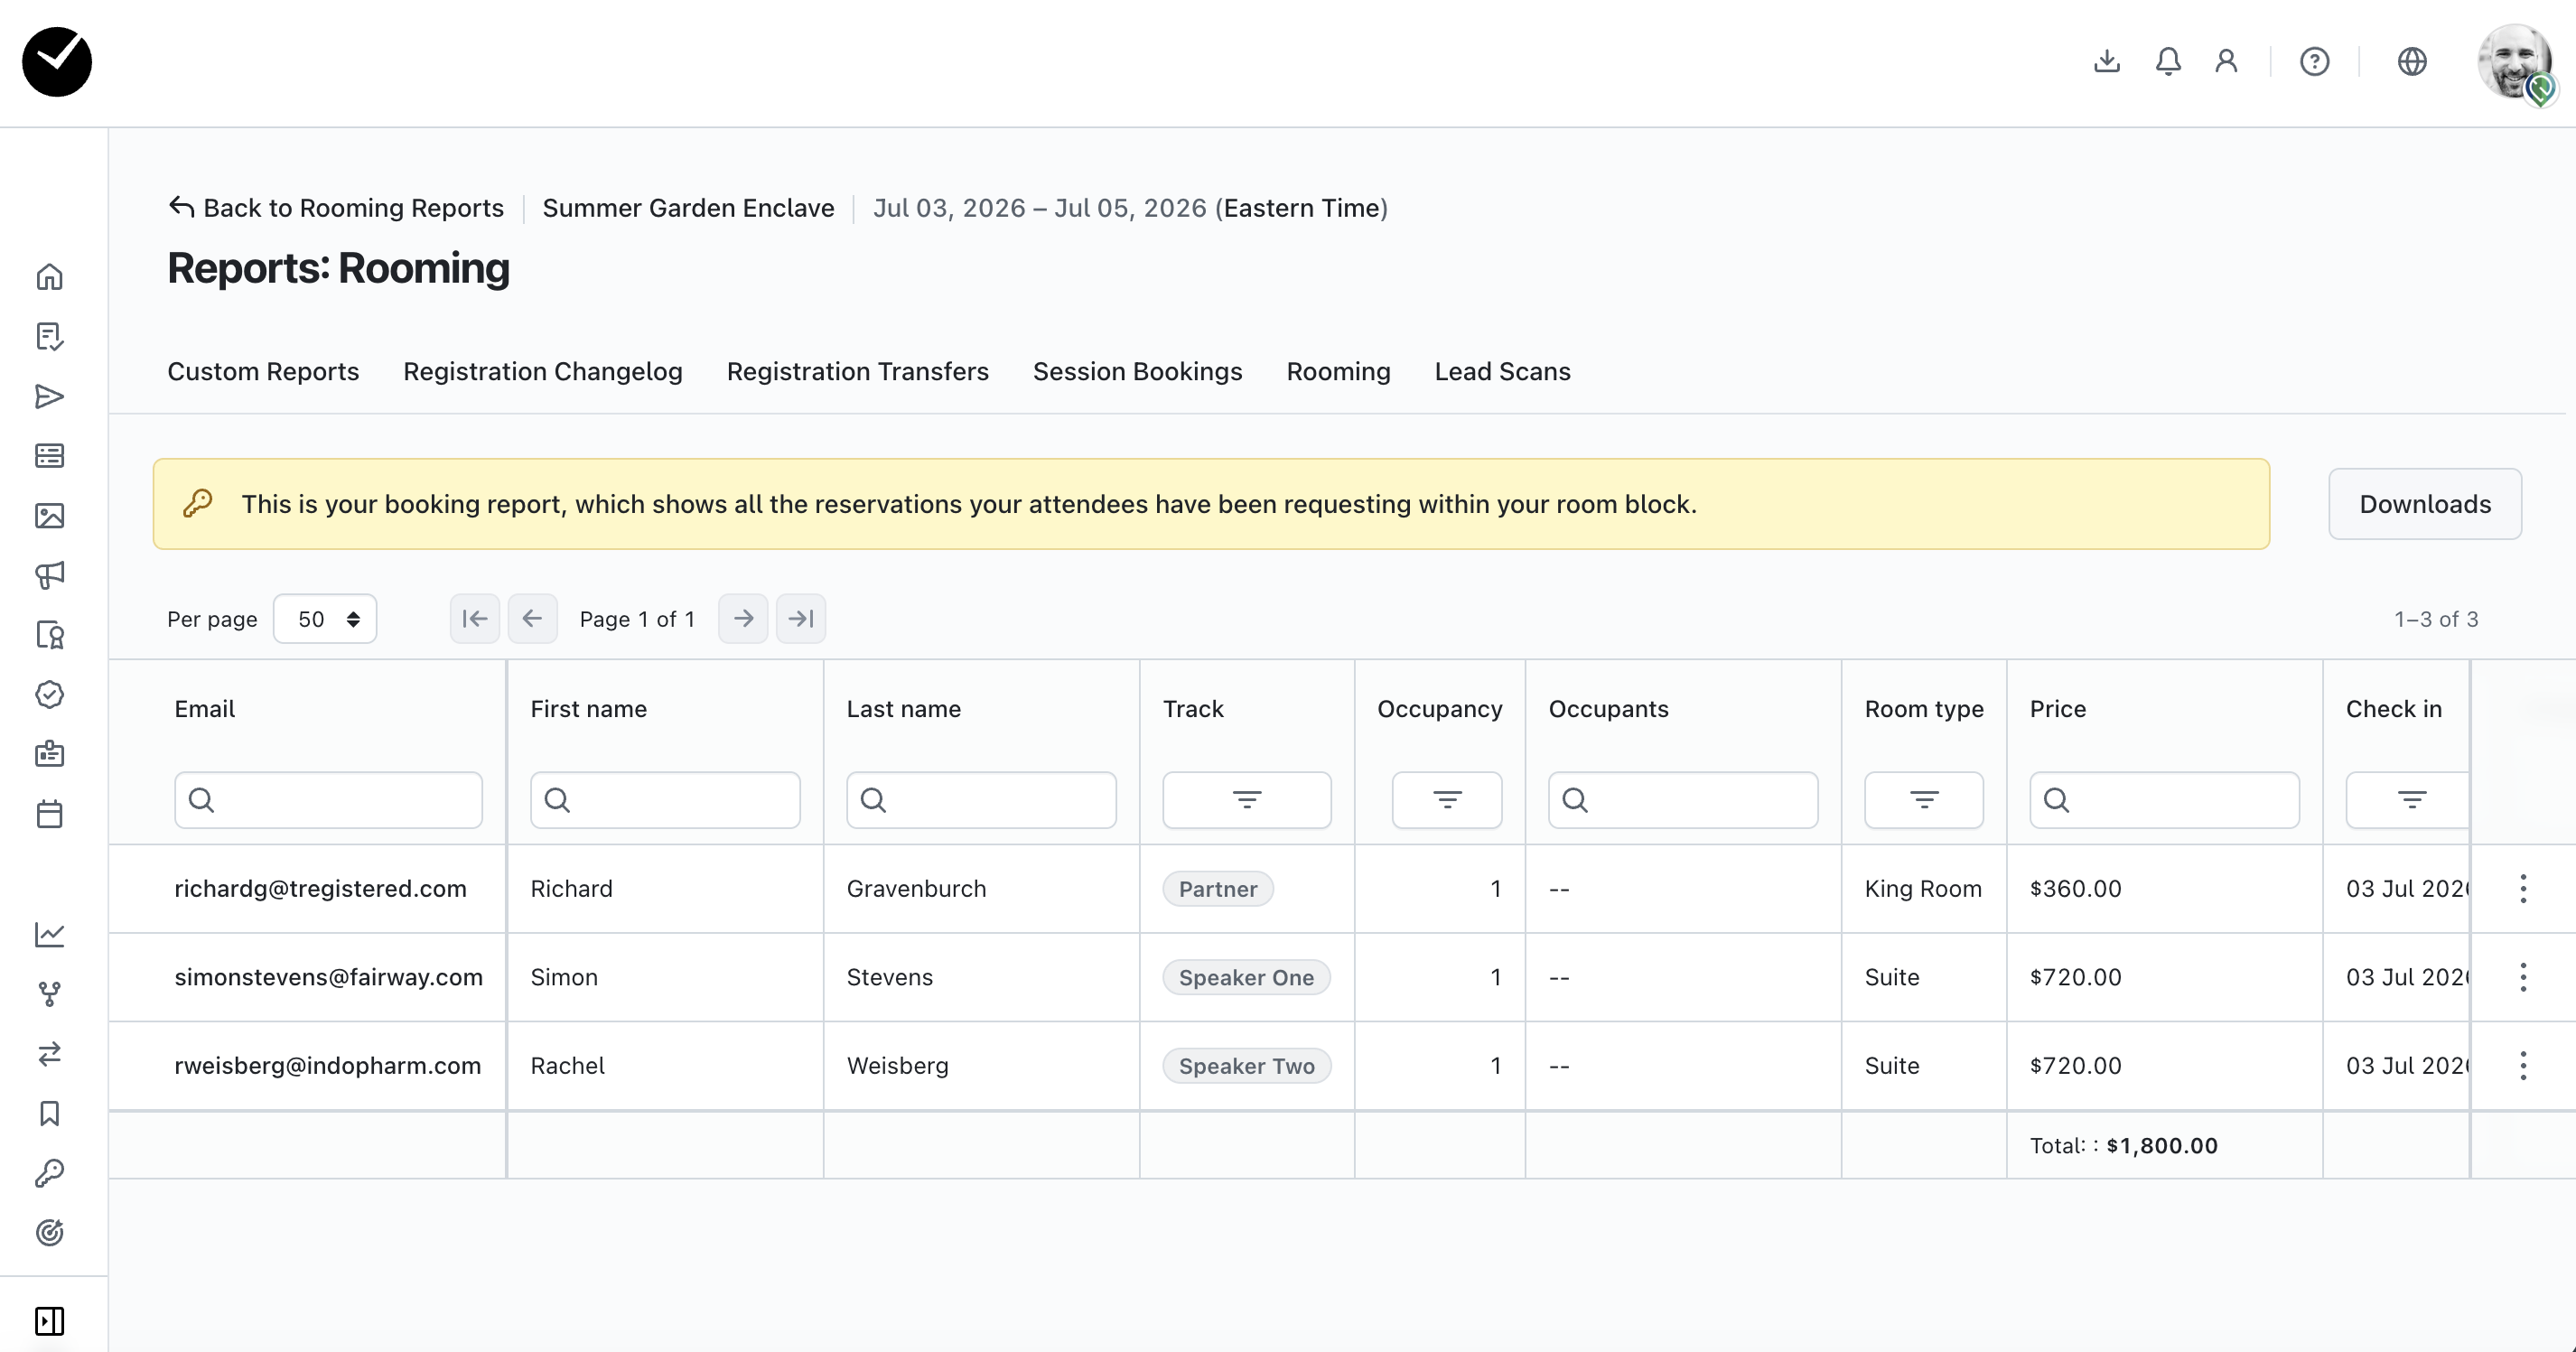Open the megaphone announcements sidebar icon
Image resolution: width=2576 pixels, height=1352 pixels.
pyautogui.click(x=49, y=575)
